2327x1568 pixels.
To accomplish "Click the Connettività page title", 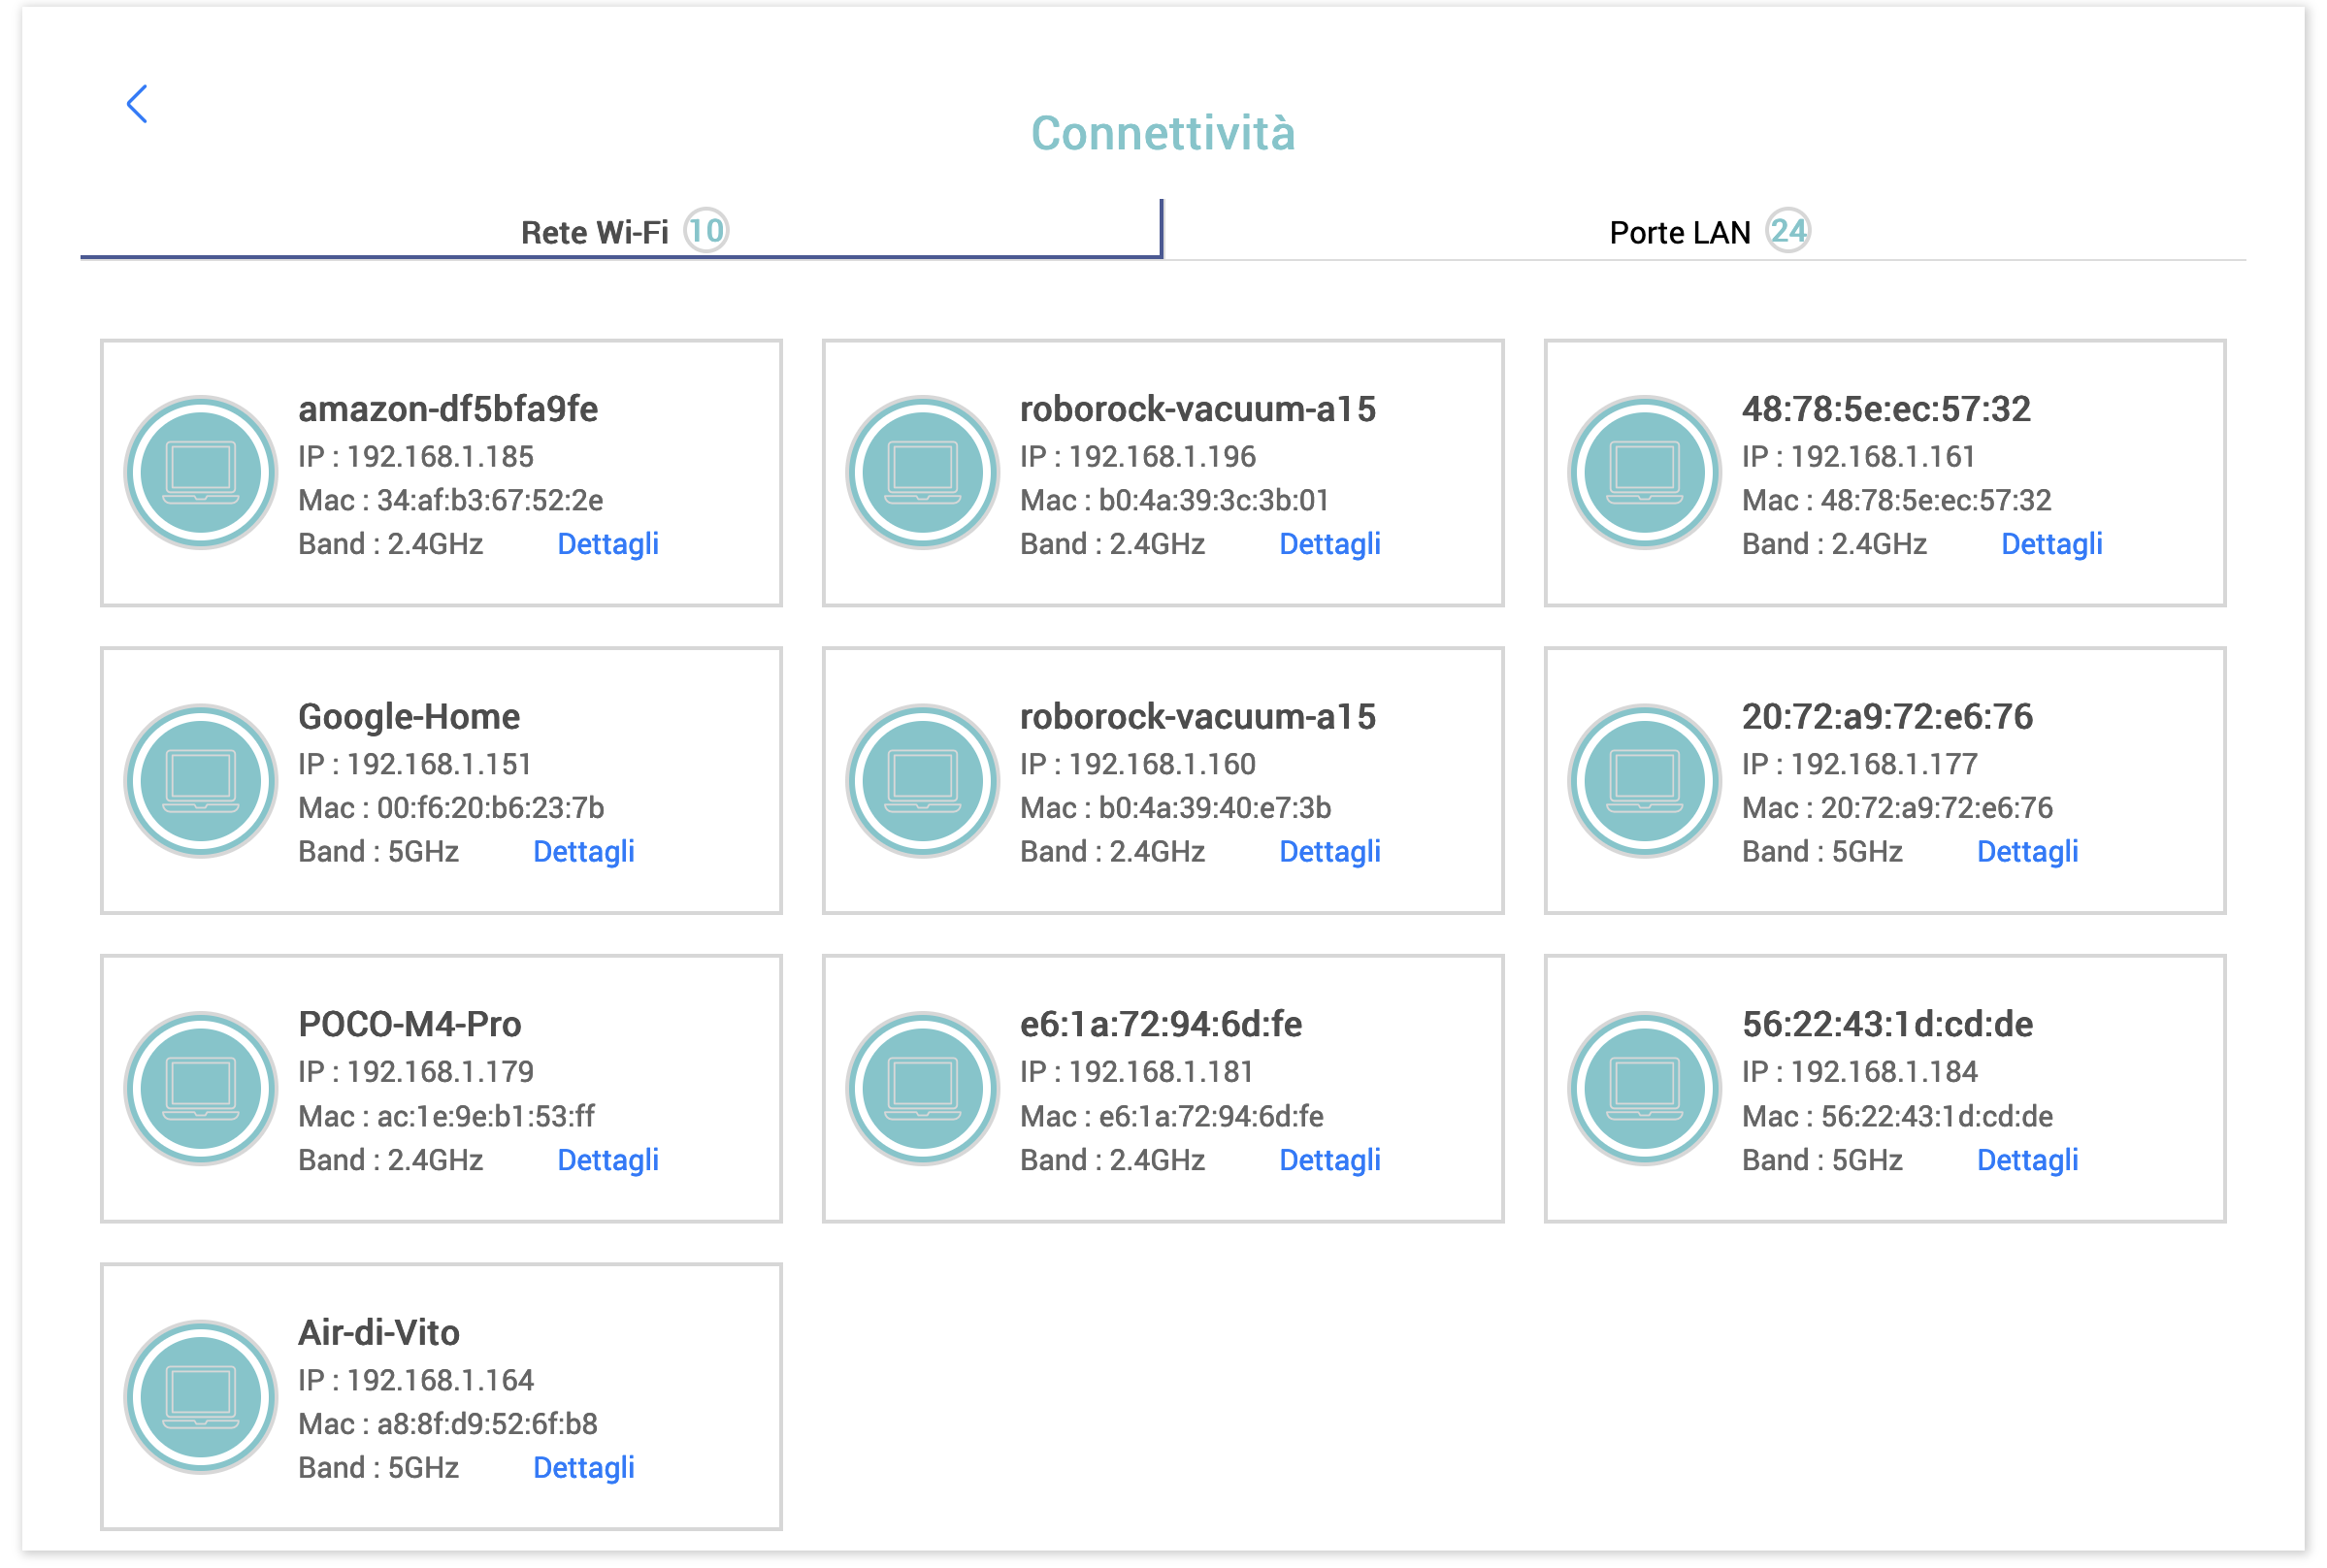I will tap(1163, 133).
